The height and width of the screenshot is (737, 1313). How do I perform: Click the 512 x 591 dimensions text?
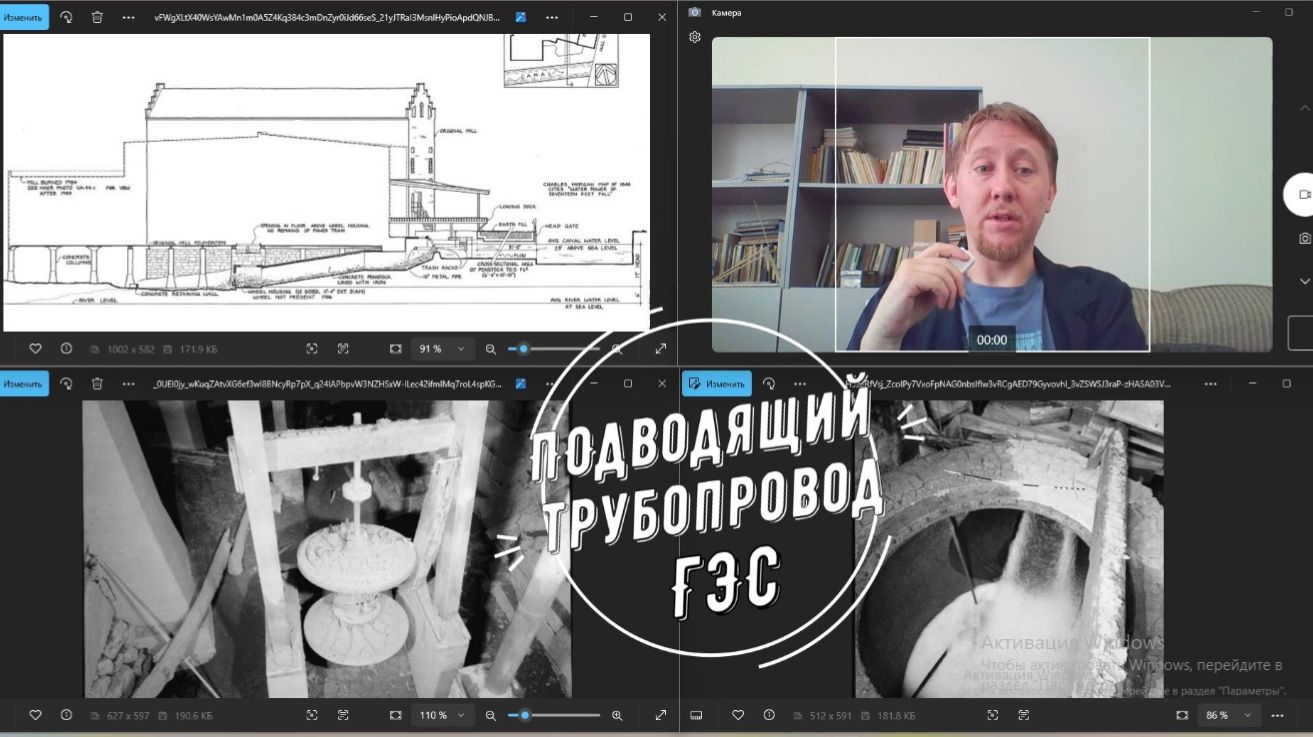click(829, 715)
